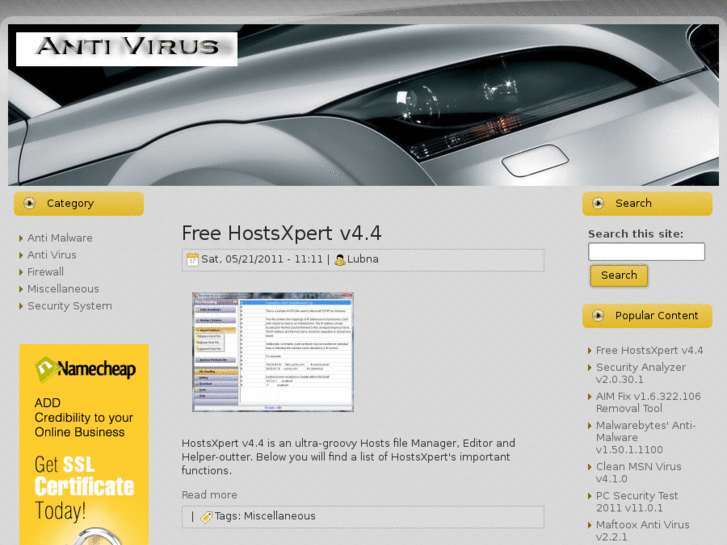Open the Miscellaneous tag link
Screen dimensions: 727x545
pyautogui.click(x=280, y=516)
